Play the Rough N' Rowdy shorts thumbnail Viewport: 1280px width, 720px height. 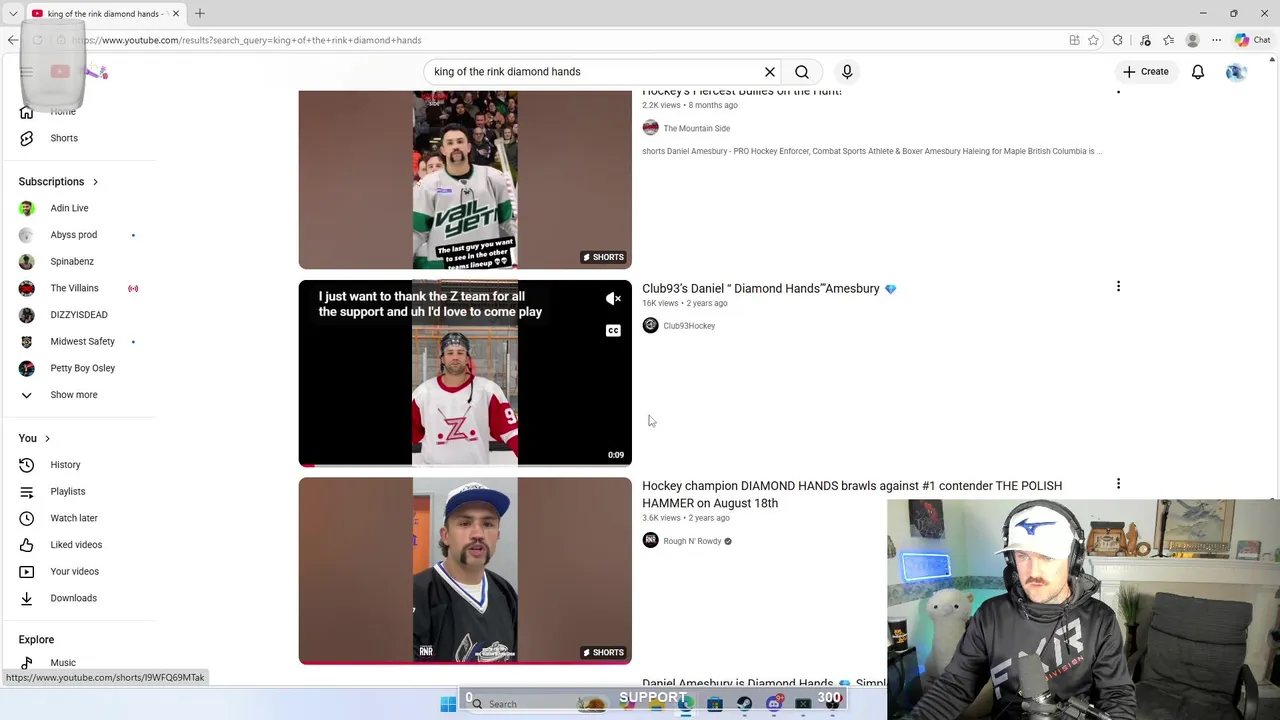pos(465,571)
